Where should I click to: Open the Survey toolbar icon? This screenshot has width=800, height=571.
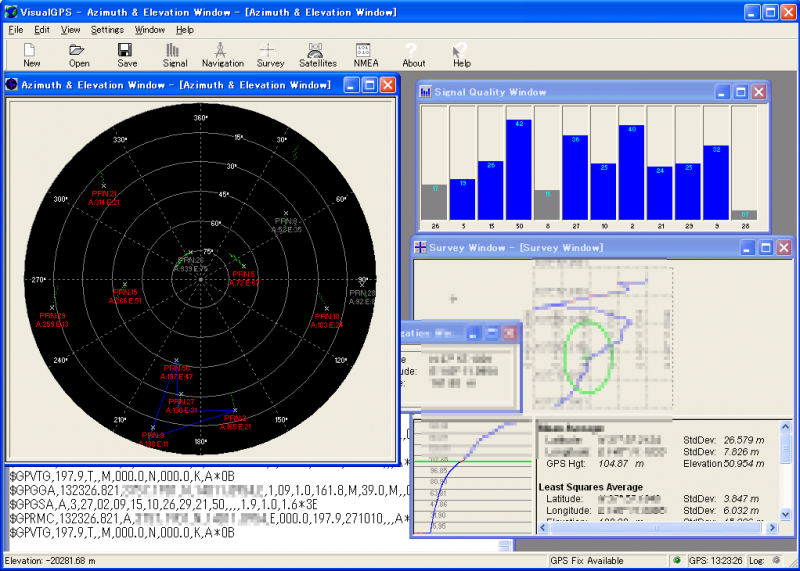point(270,50)
